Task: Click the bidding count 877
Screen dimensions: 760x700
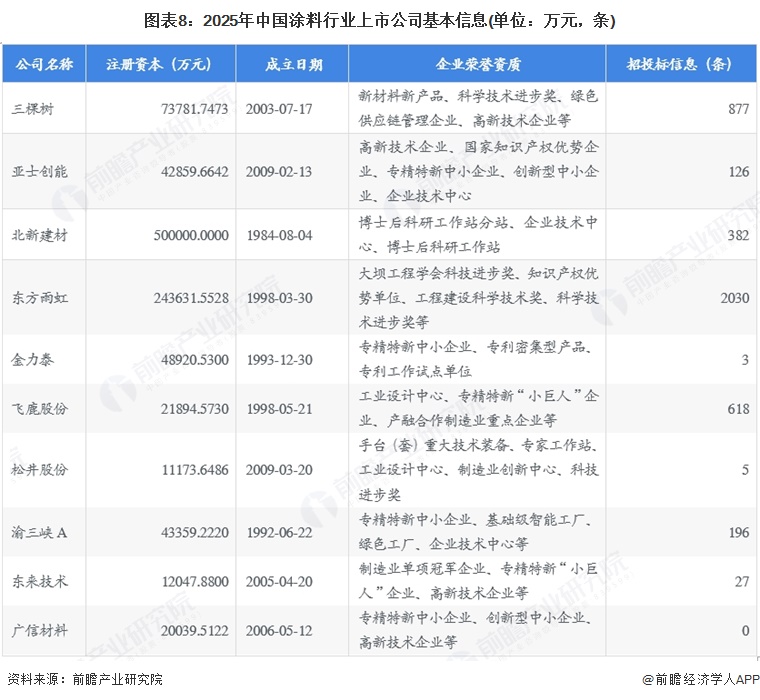Action: [739, 109]
